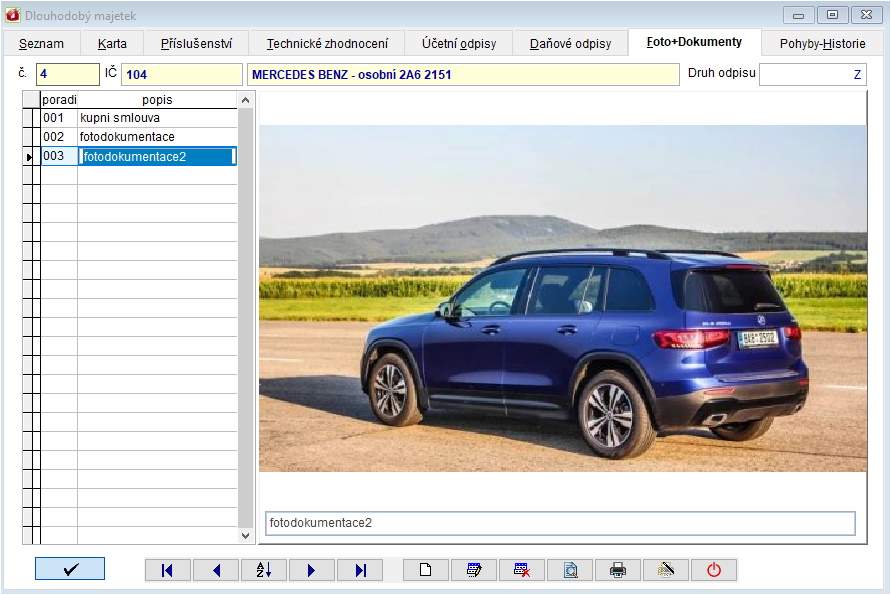Click the scroll down arrow of the list
The image size is (891, 595).
pyautogui.click(x=245, y=535)
